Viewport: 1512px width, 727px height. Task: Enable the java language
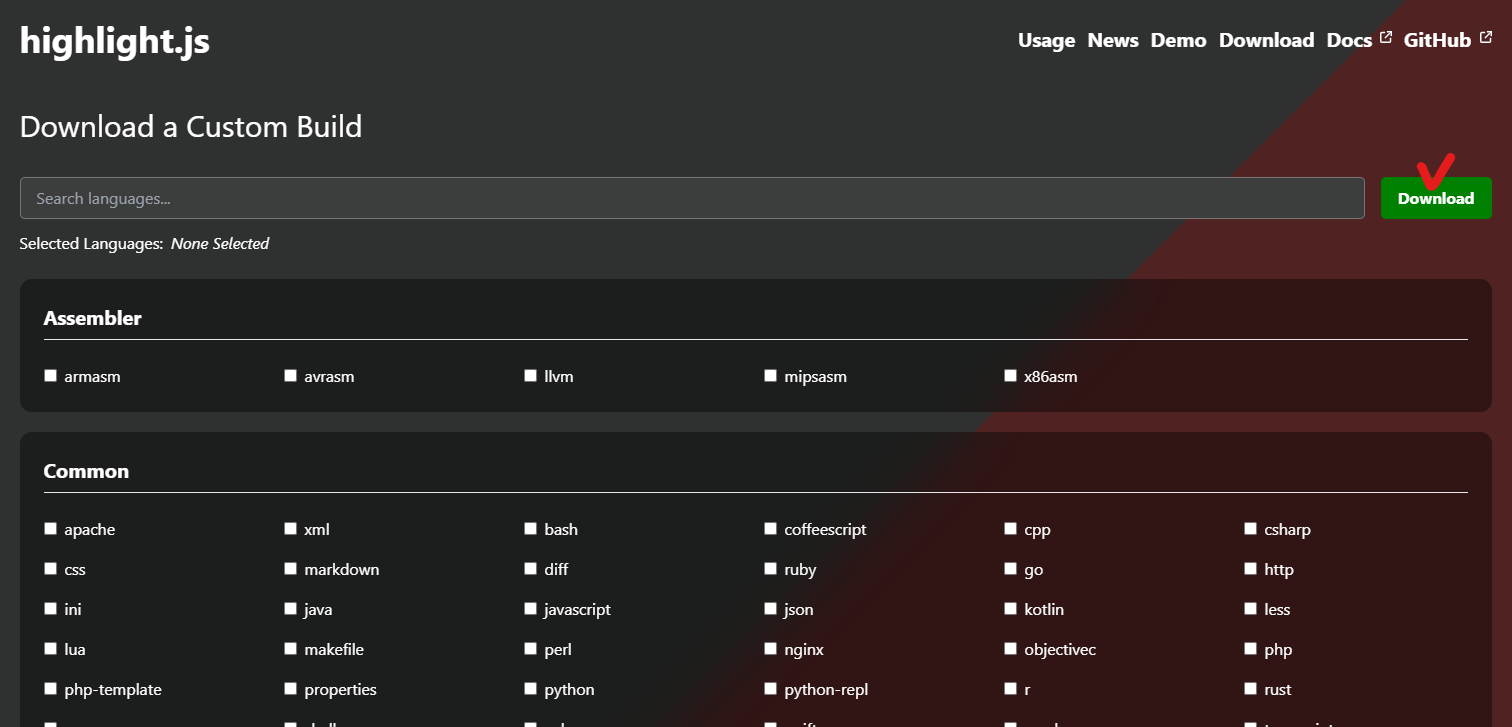[290, 609]
